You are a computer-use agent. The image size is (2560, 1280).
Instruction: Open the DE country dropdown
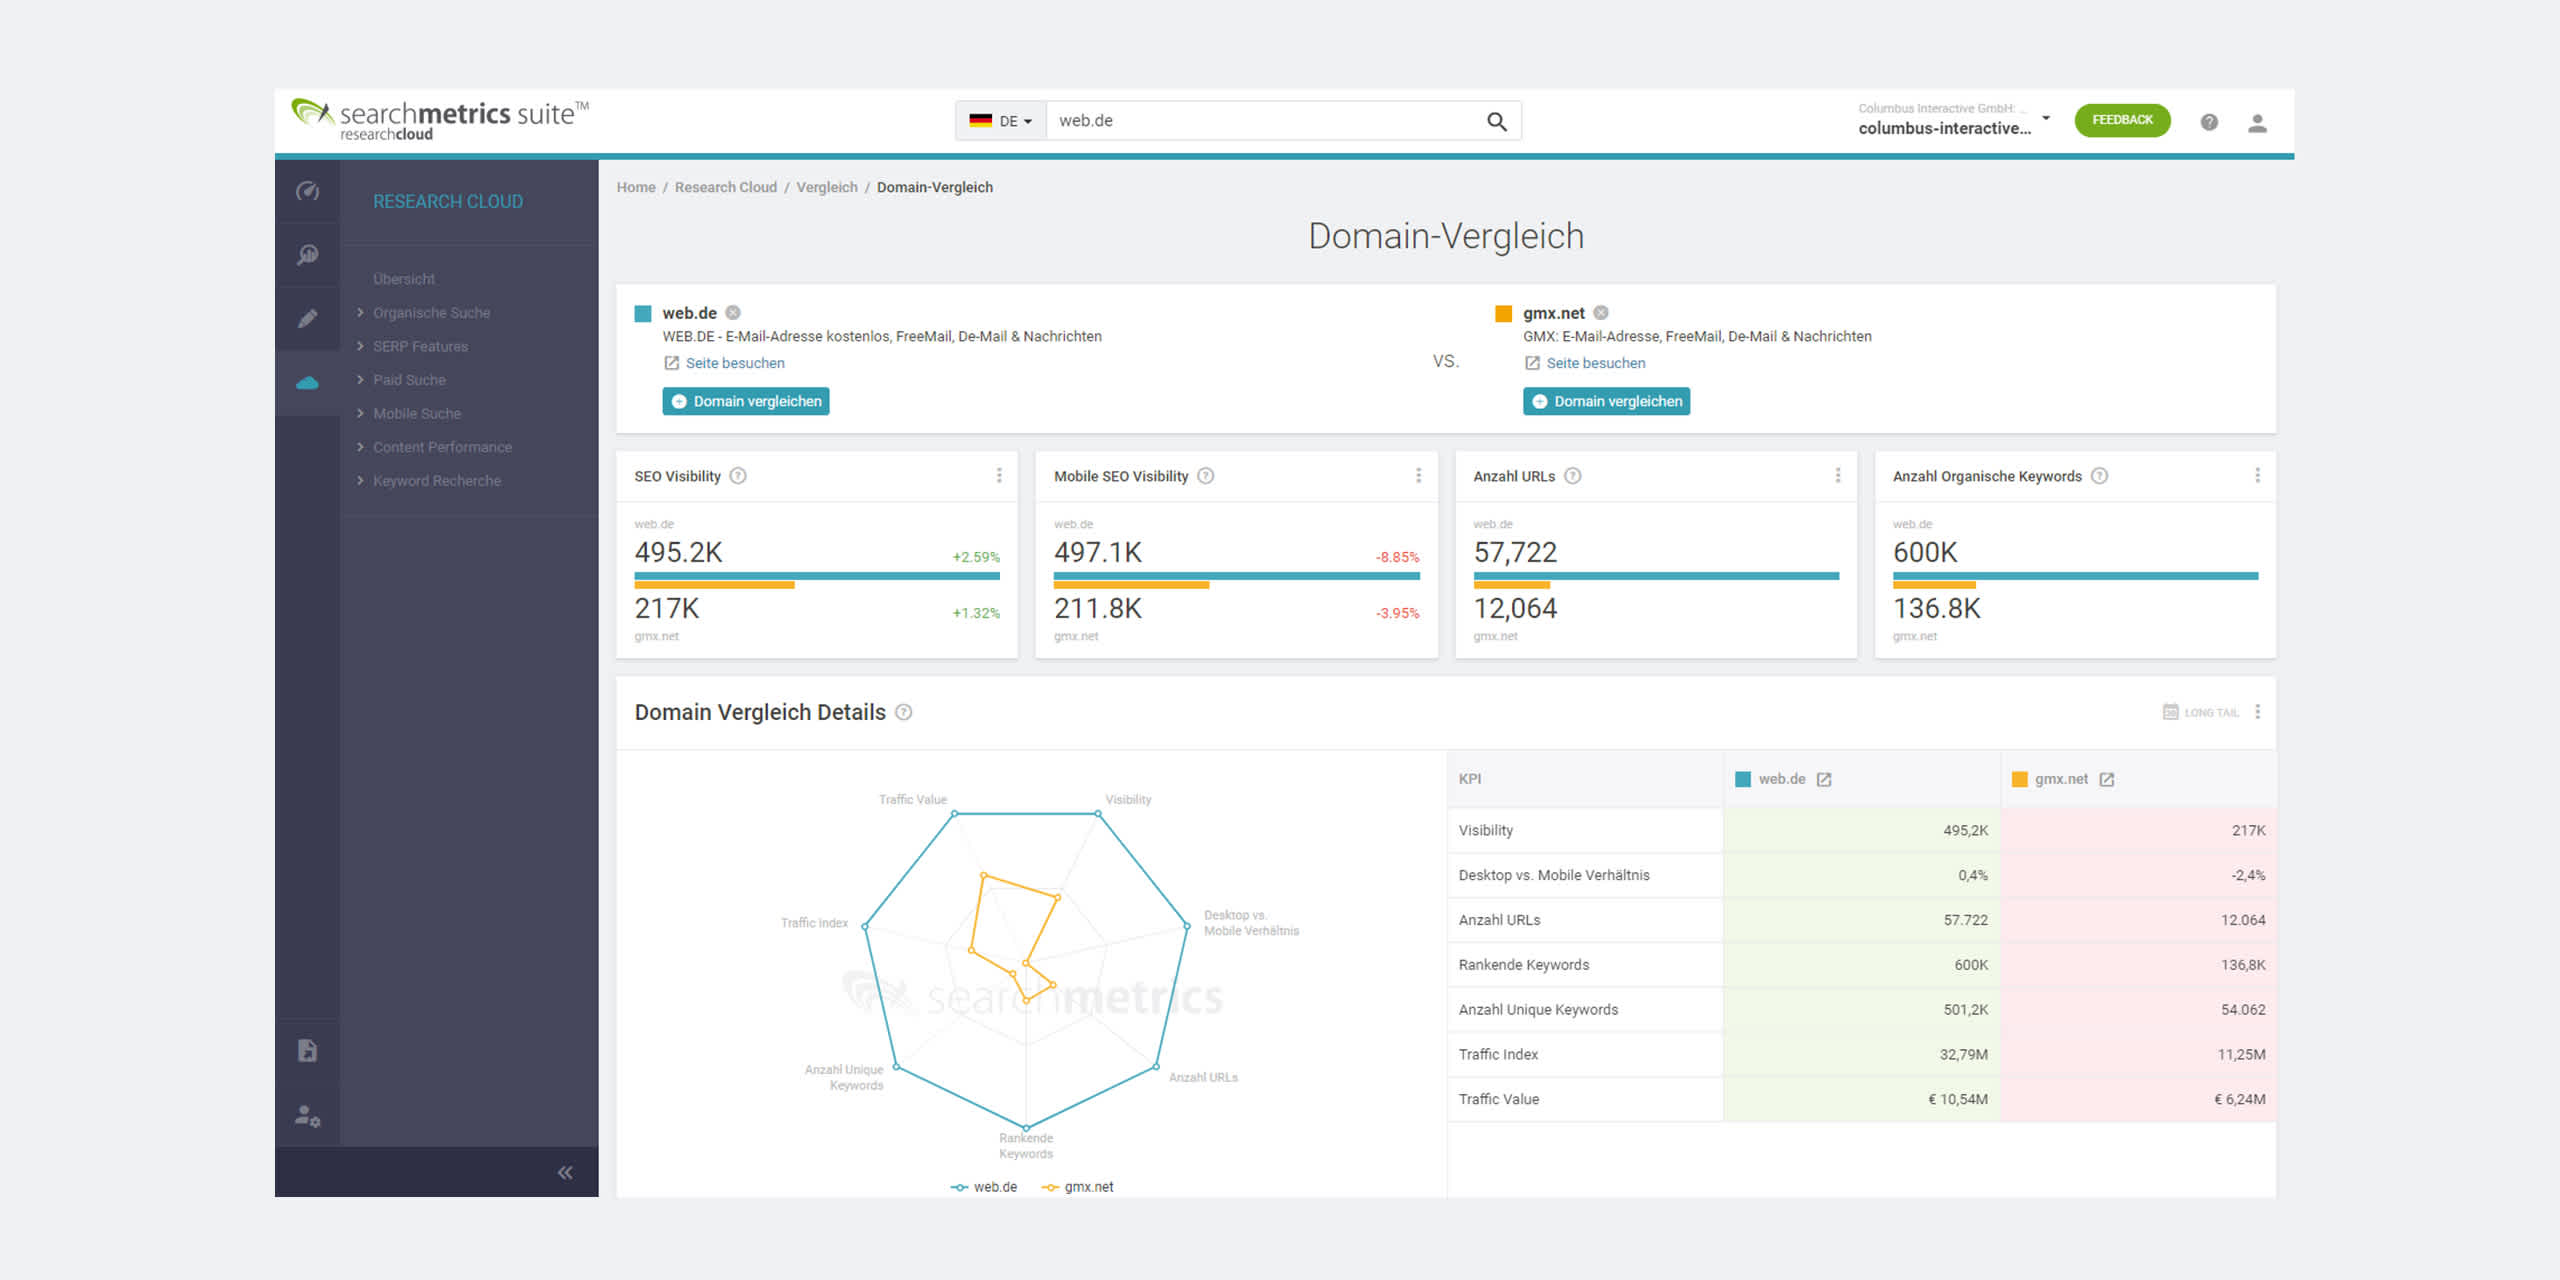(x=1000, y=121)
